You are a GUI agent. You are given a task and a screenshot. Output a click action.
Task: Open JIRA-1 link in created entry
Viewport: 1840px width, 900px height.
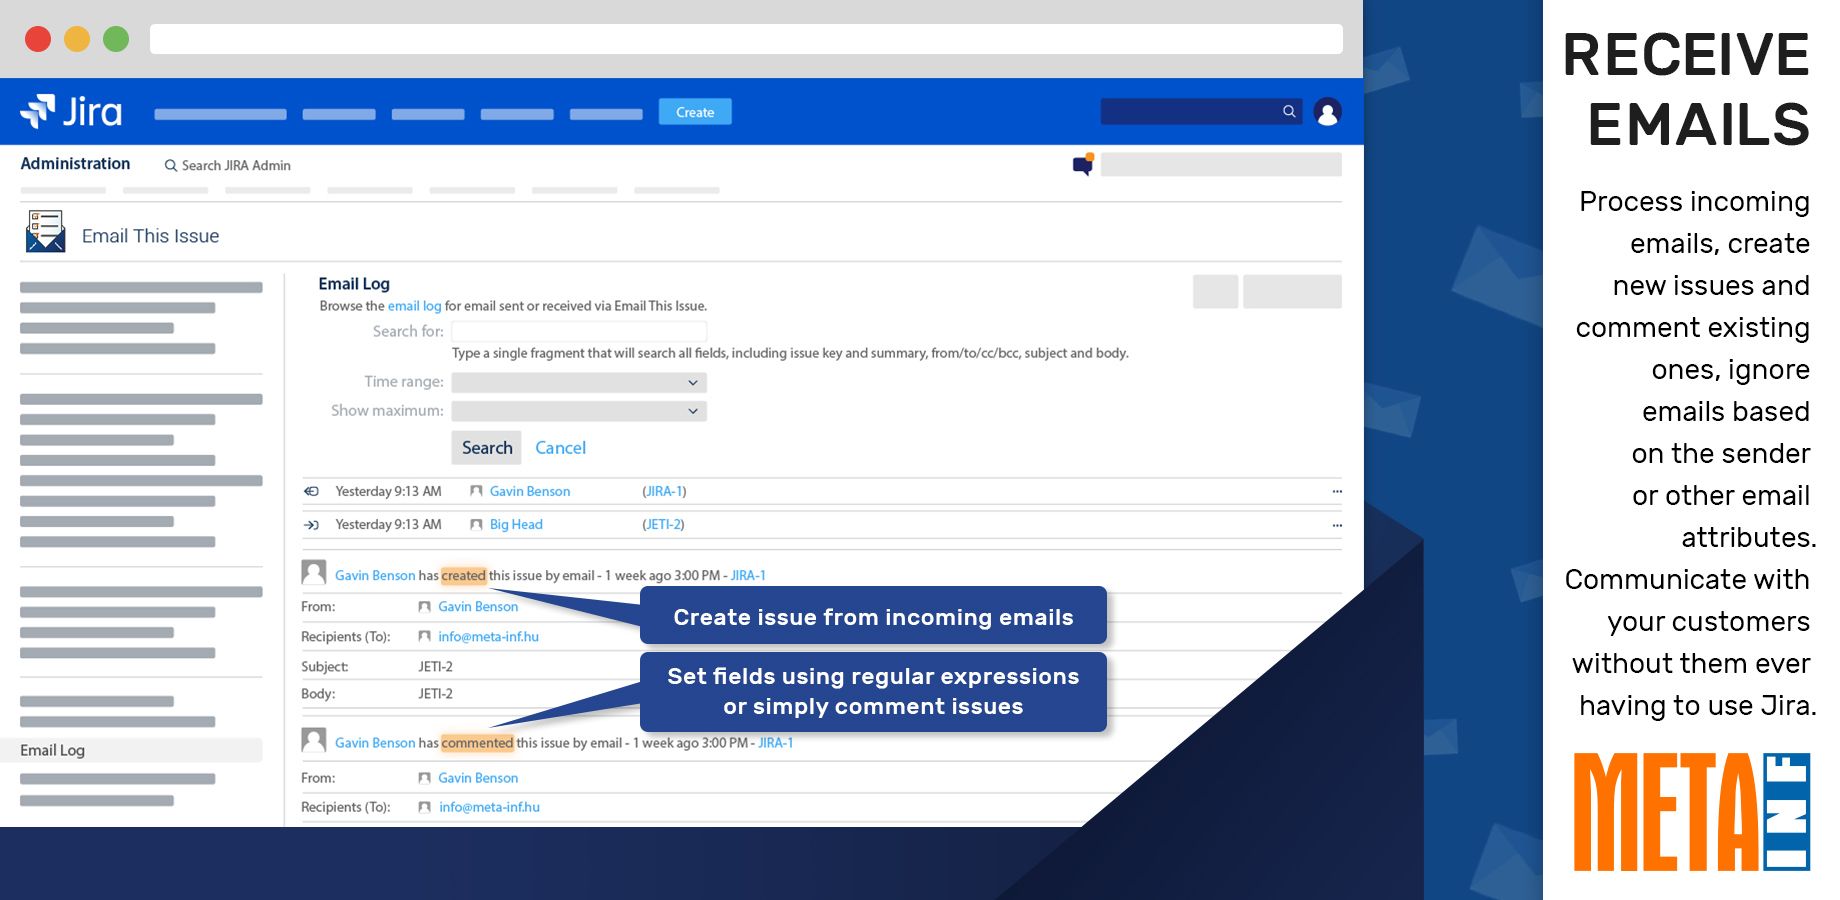(x=748, y=575)
